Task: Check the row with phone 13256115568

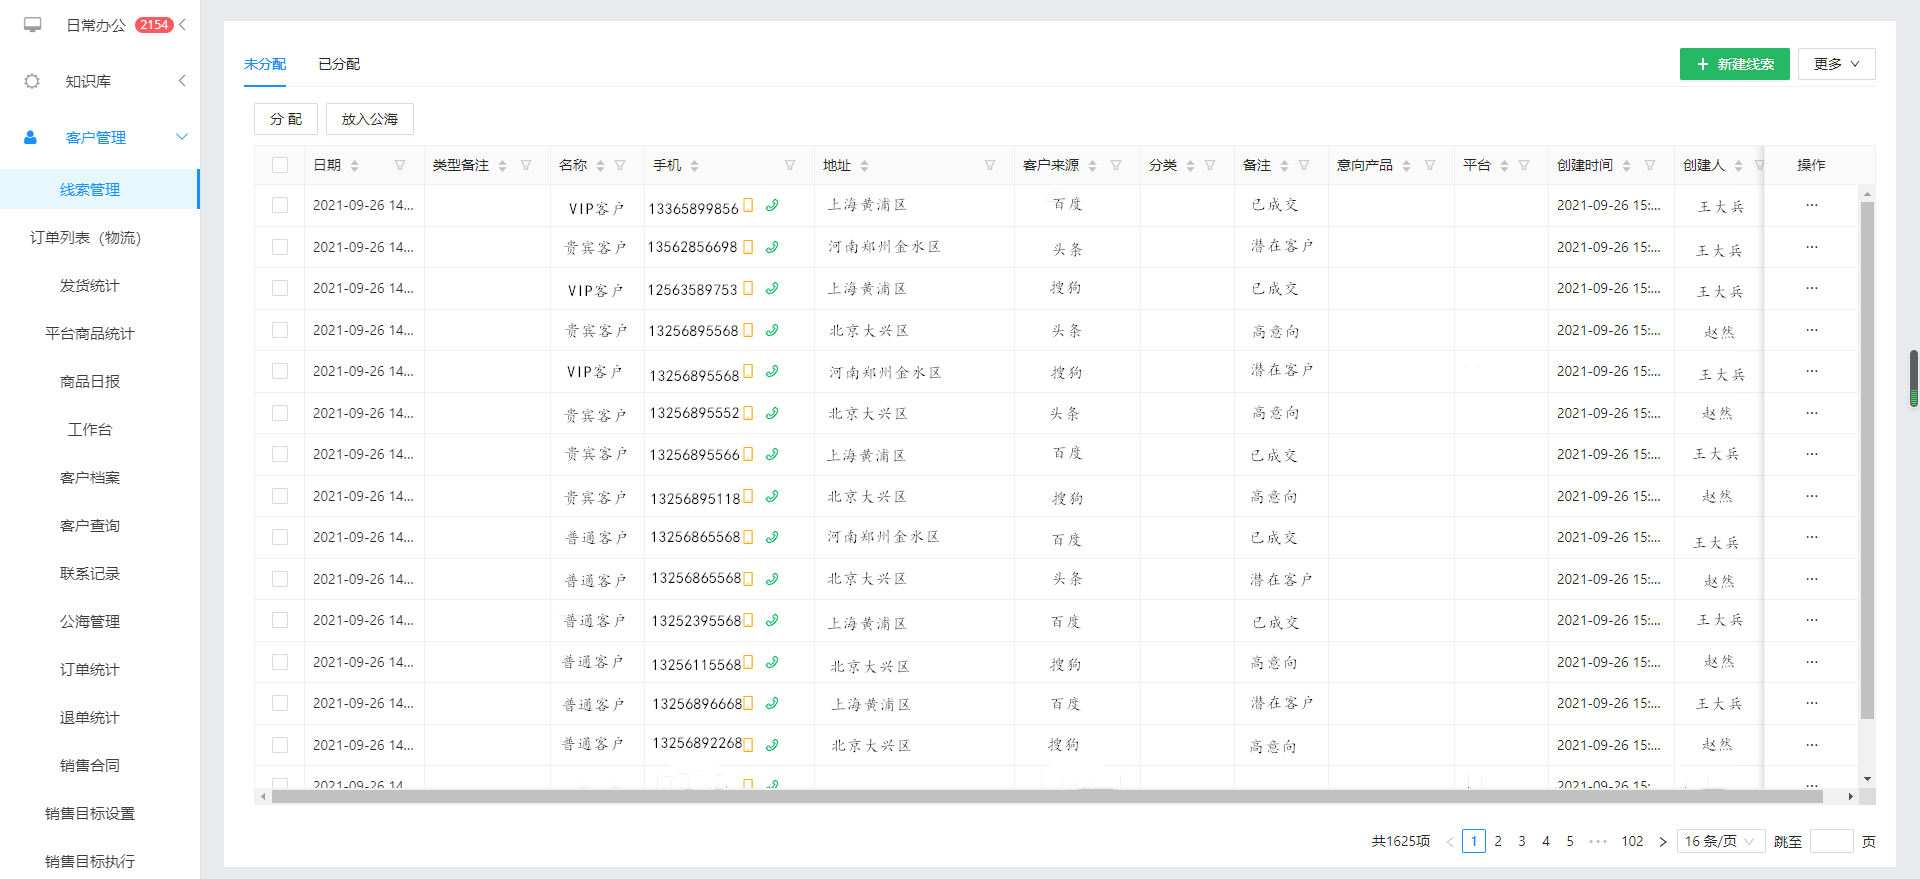Action: tap(280, 662)
